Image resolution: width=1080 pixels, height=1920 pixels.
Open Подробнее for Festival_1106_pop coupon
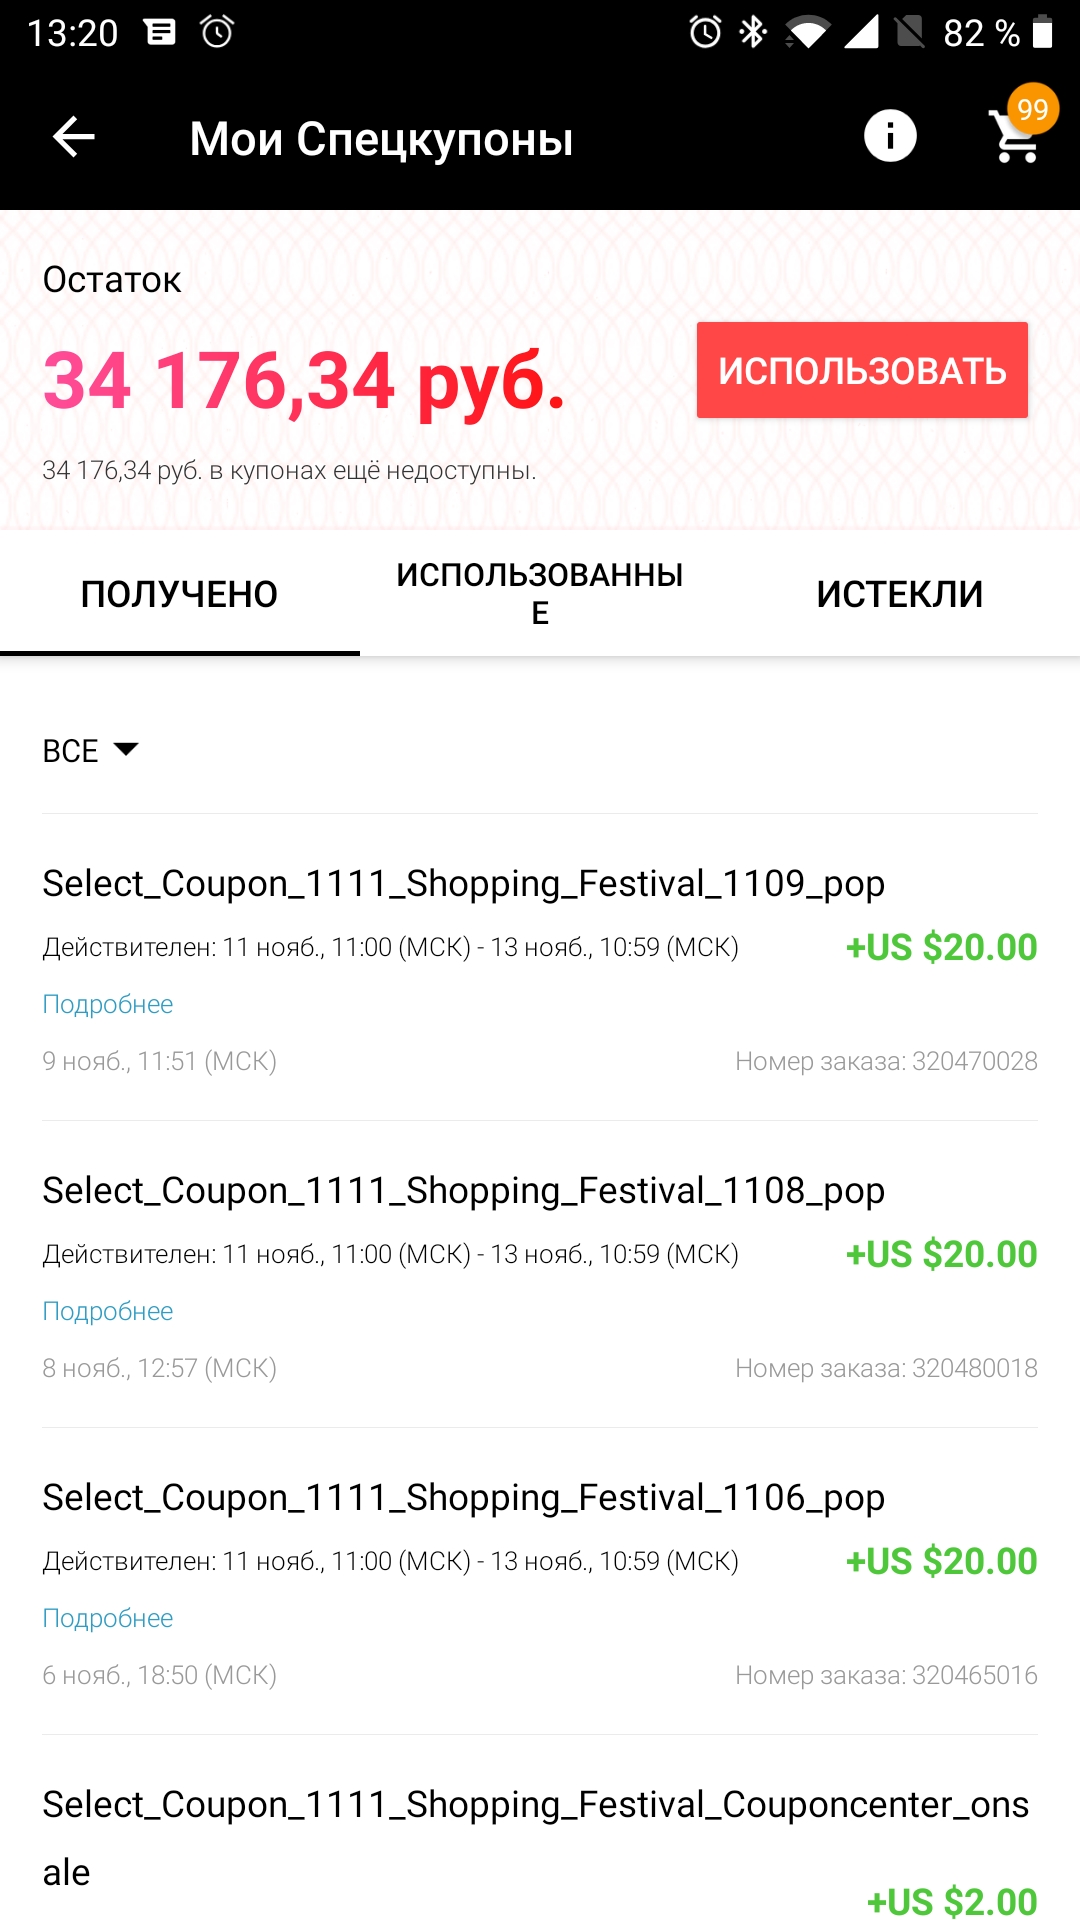click(108, 1618)
